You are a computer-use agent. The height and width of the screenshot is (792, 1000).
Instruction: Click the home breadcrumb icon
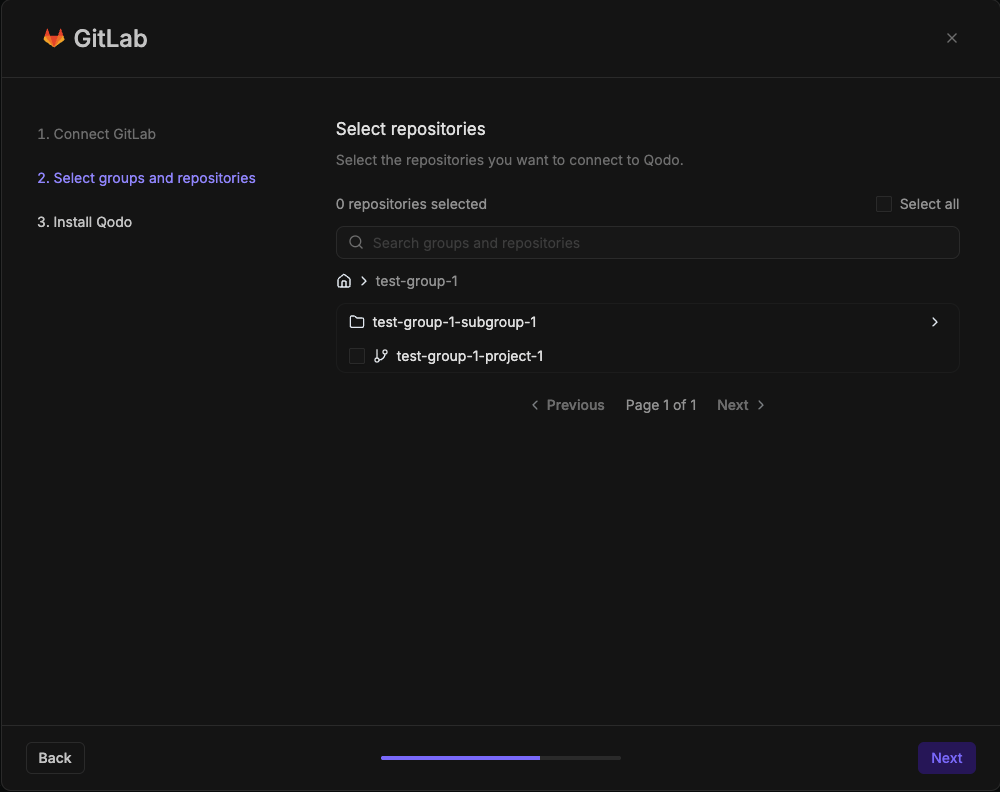click(344, 281)
